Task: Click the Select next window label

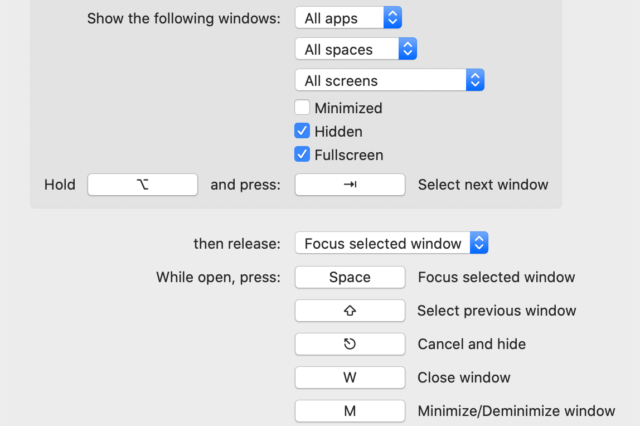Action: click(483, 185)
